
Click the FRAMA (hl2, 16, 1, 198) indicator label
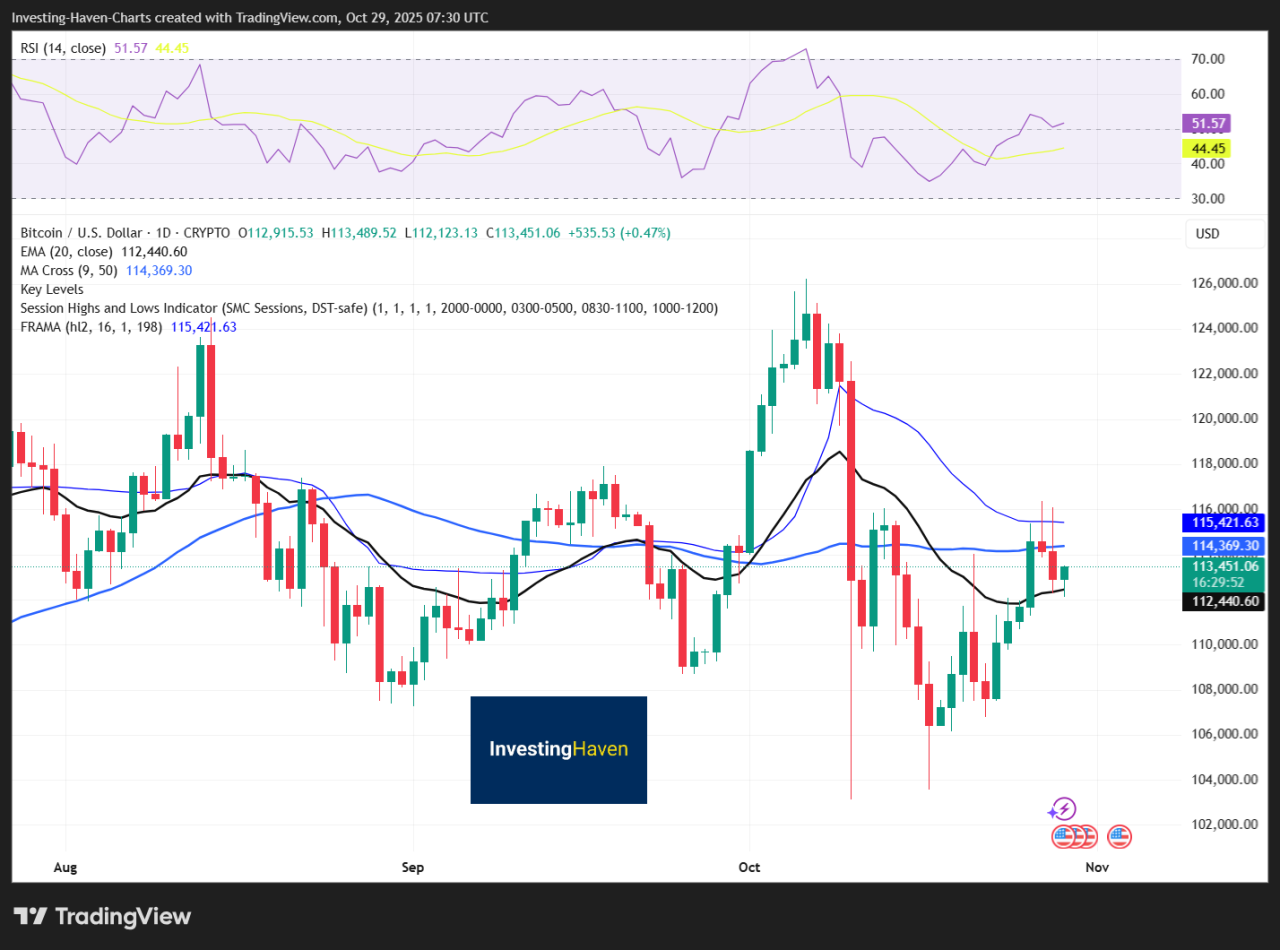point(87,326)
